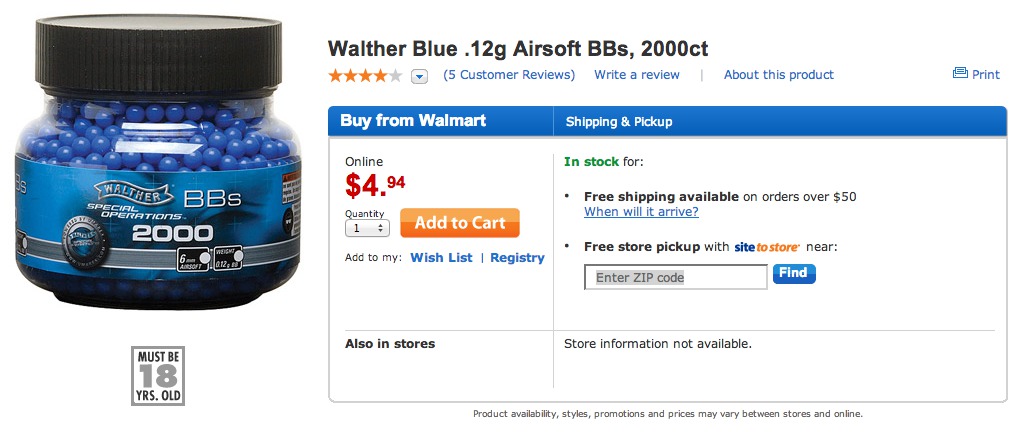Screen dimensions: 1021x432
Task: Open the When will it arrive link
Action: [641, 212]
